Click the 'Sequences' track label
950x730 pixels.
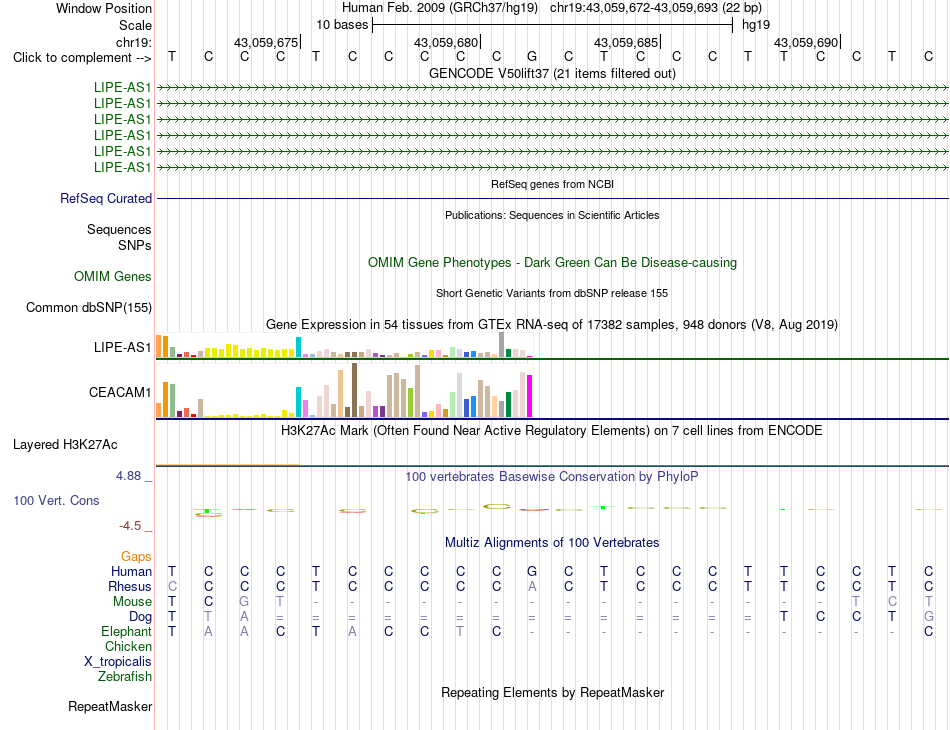pyautogui.click(x=119, y=230)
